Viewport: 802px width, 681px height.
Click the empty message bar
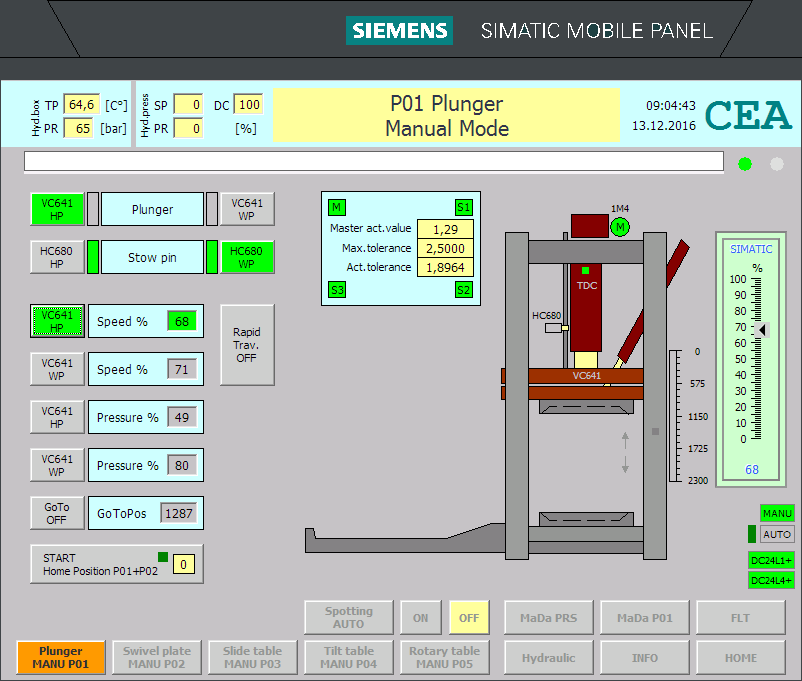[x=374, y=161]
